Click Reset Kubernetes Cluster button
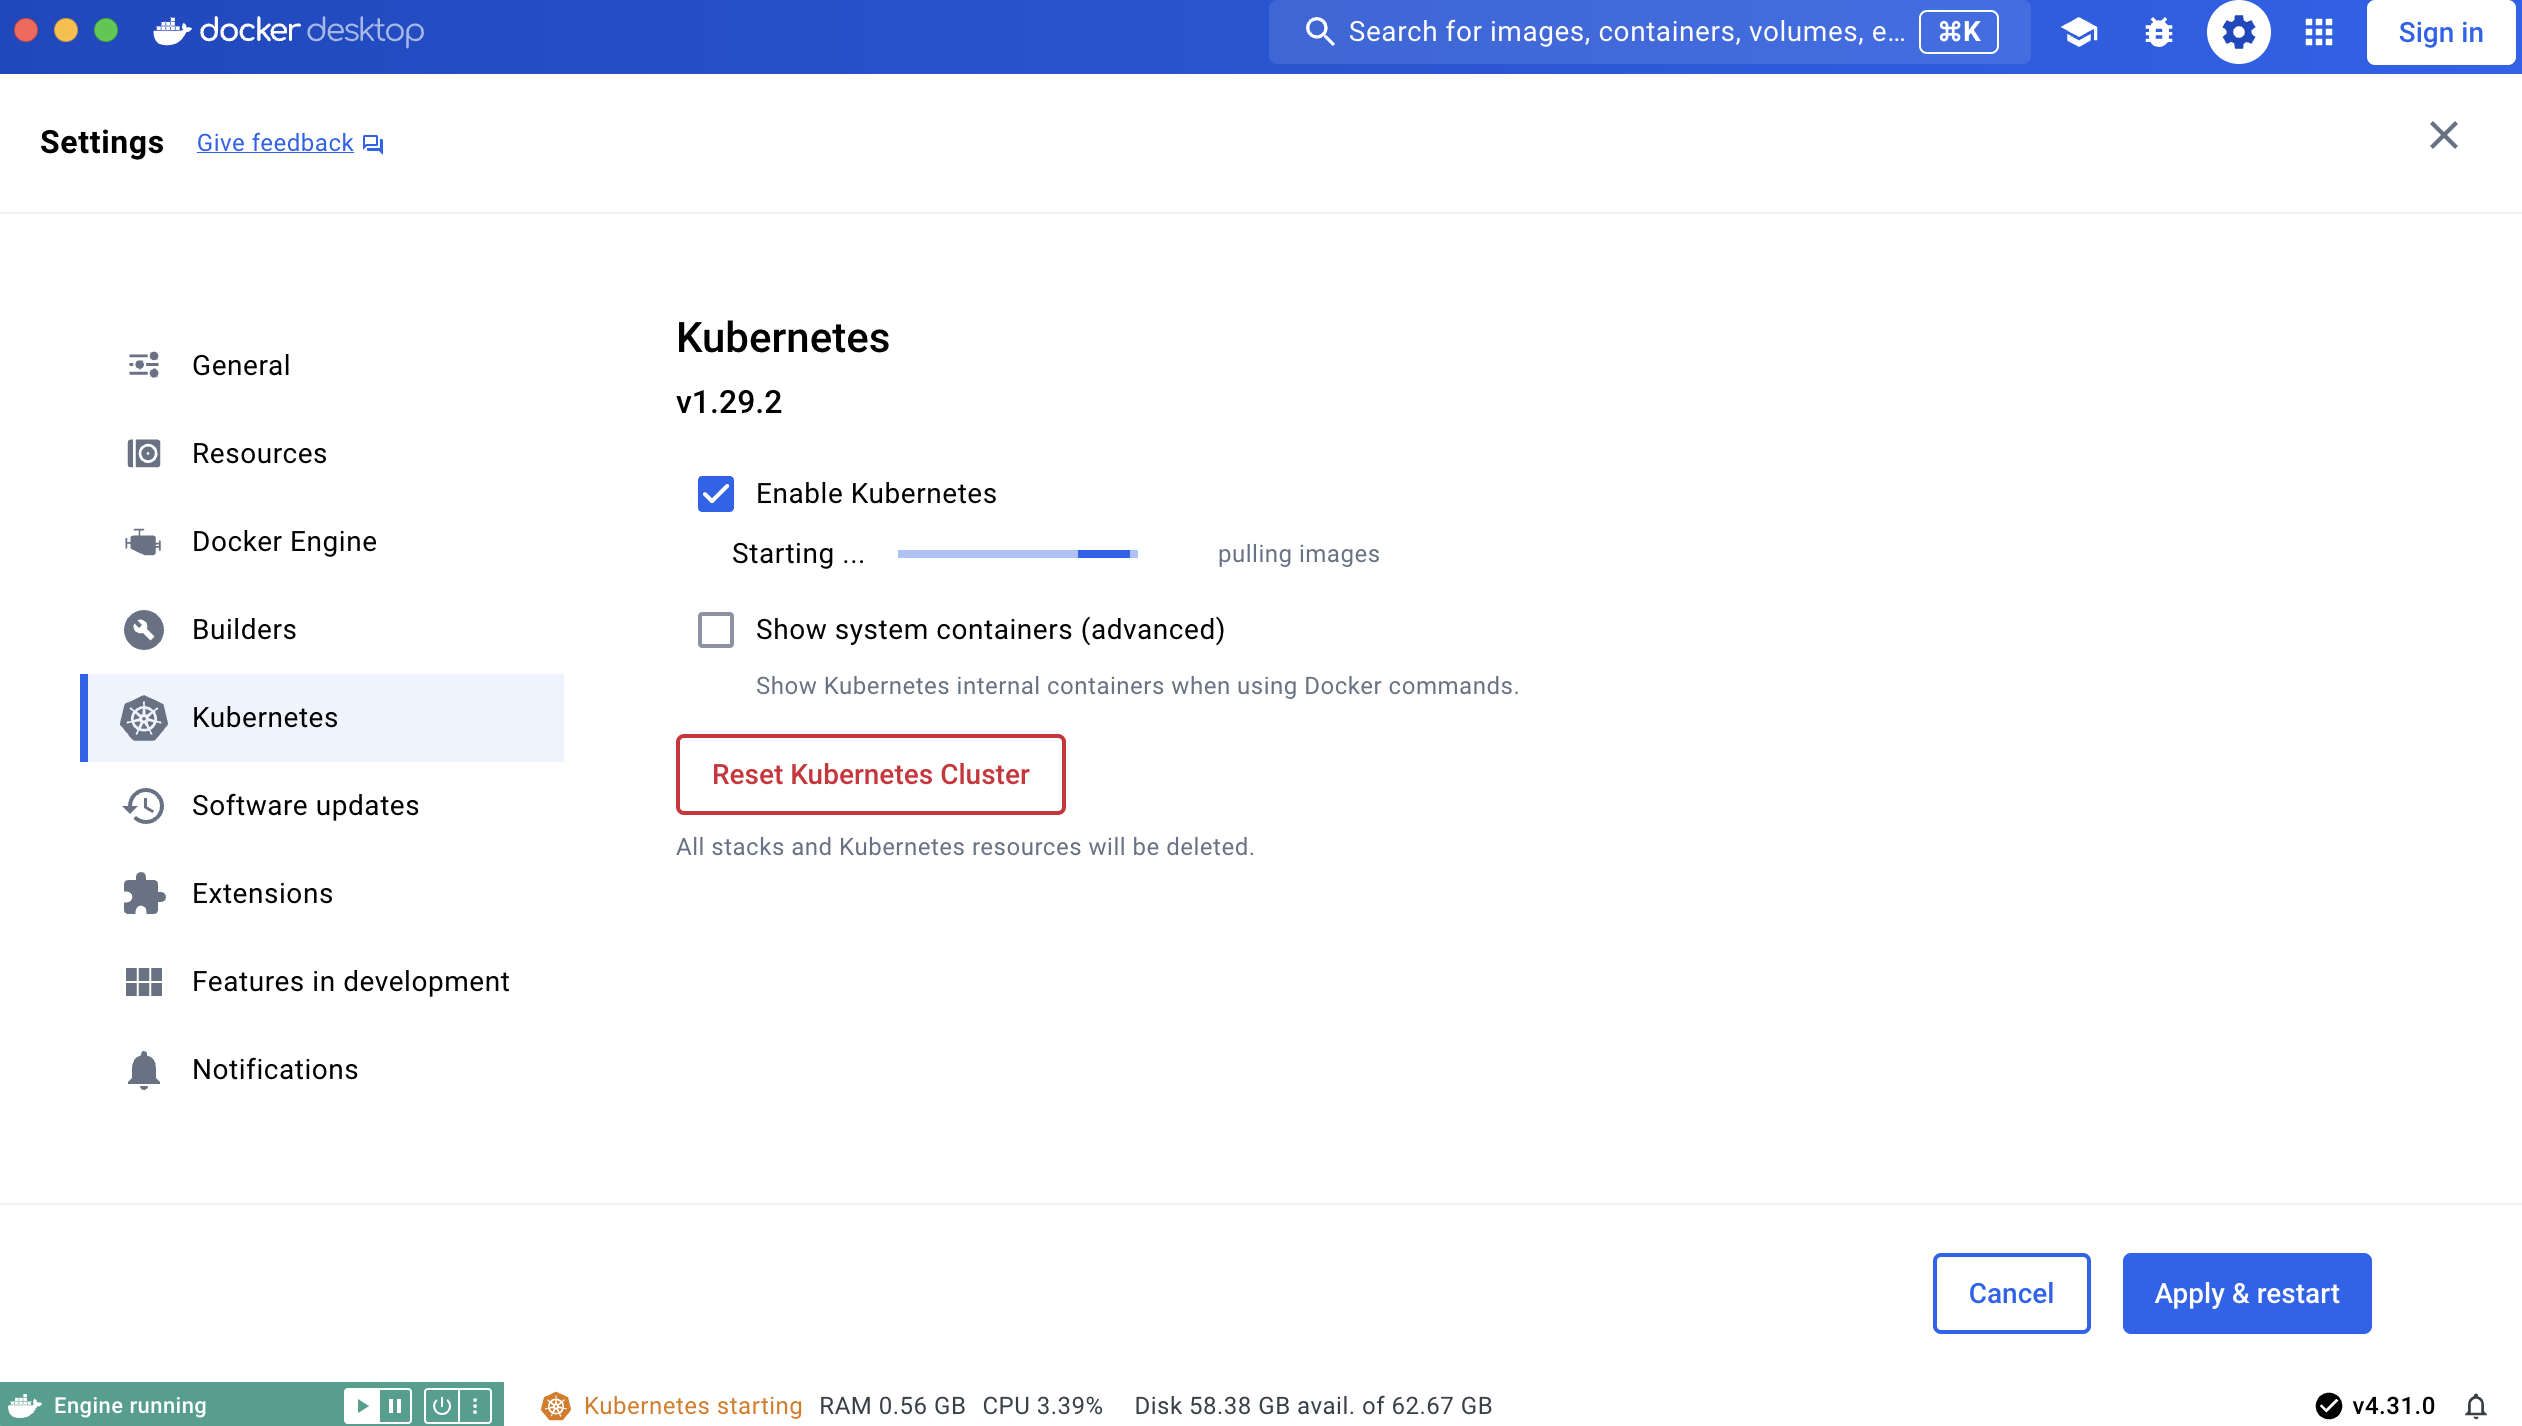Image resolution: width=2522 pixels, height=1426 pixels. tap(870, 775)
